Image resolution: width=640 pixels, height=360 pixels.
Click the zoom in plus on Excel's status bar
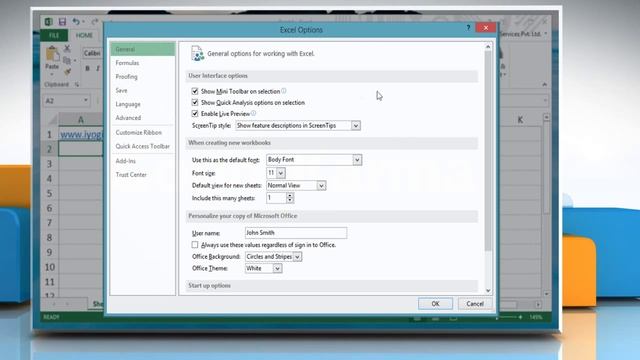(520, 317)
